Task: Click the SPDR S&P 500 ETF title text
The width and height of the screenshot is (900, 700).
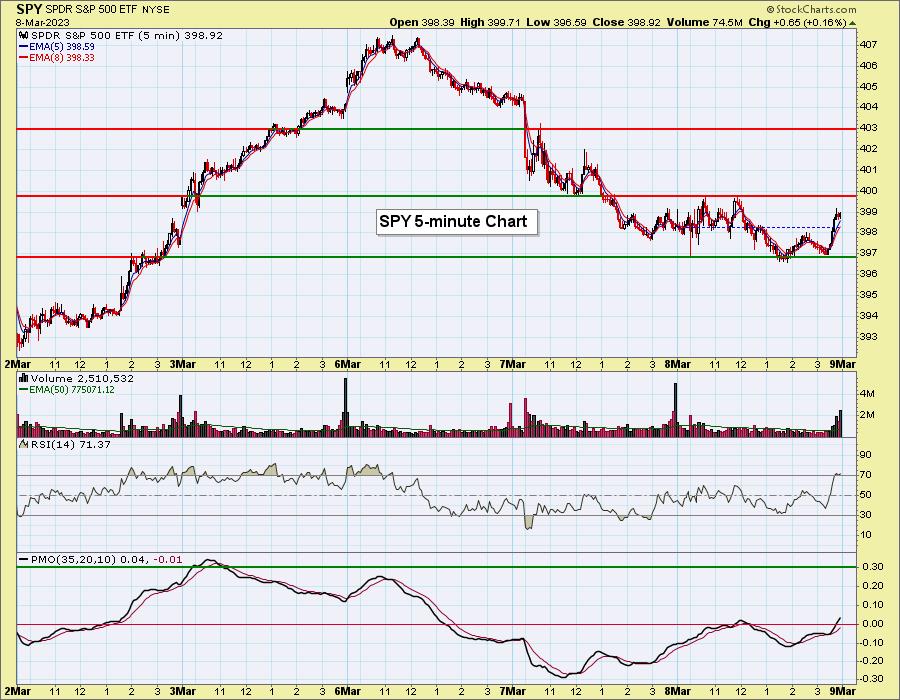Action: (92, 10)
